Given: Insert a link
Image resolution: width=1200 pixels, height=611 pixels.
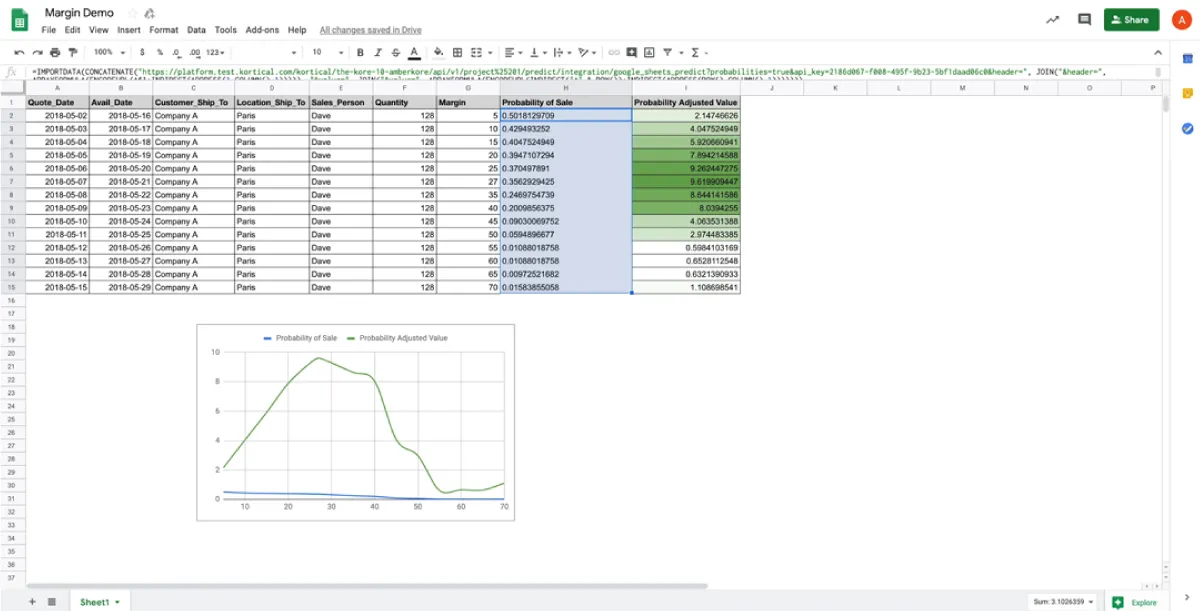Looking at the screenshot, I should (x=614, y=52).
